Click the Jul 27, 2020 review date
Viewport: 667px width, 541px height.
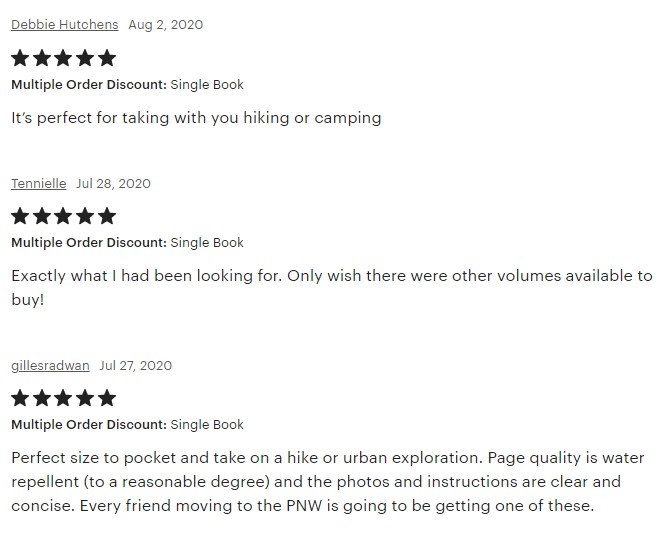135,365
